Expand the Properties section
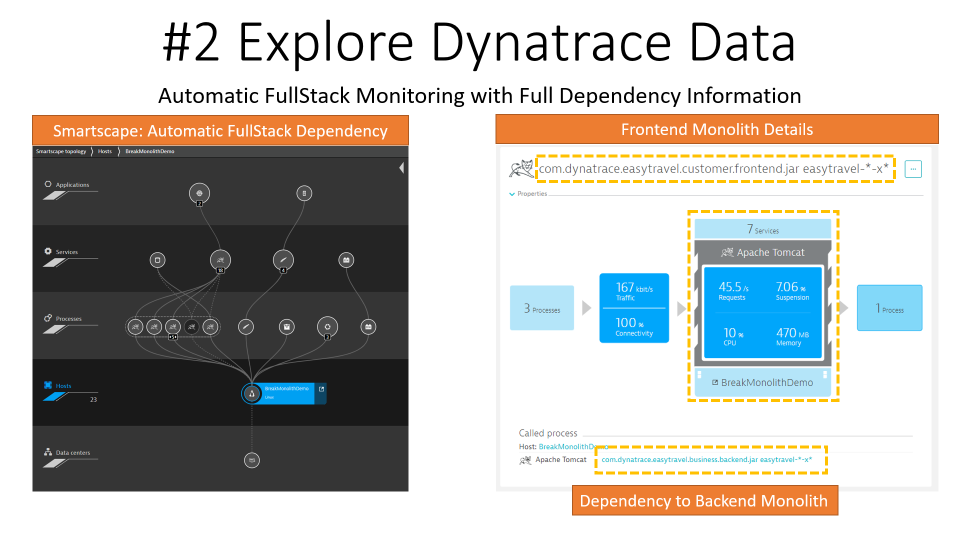The height and width of the screenshot is (540, 960). pyautogui.click(x=528, y=194)
